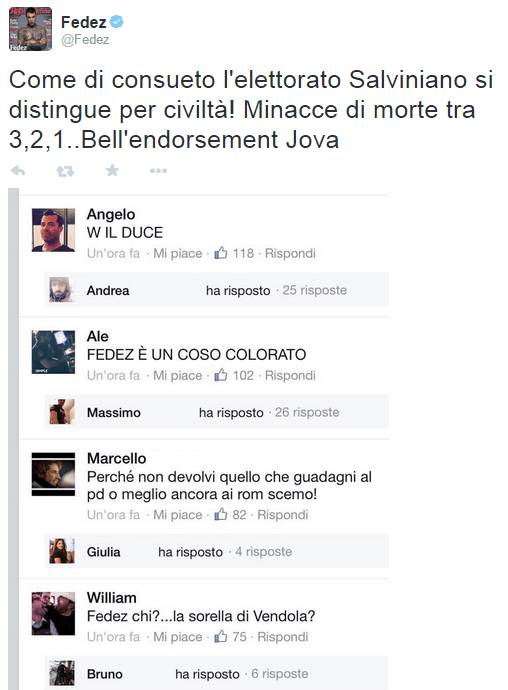Toggle Mi piace on Angelo's comment
Viewport: 508px width, 690px height.
(x=177, y=253)
